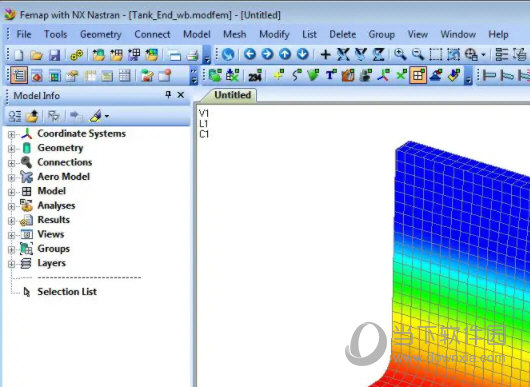
Task: Toggle coordinate system display icon
Action: [x=383, y=75]
